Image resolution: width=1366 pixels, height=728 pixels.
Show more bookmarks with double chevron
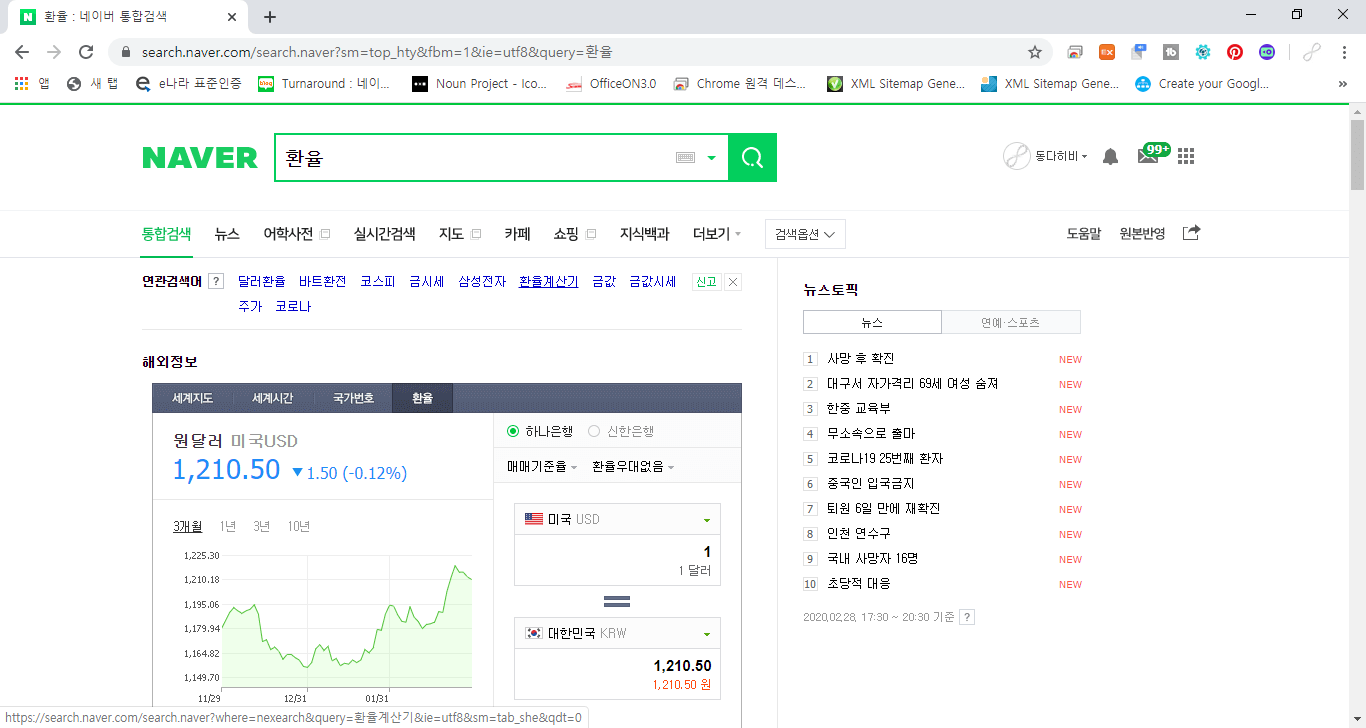coord(1342,84)
